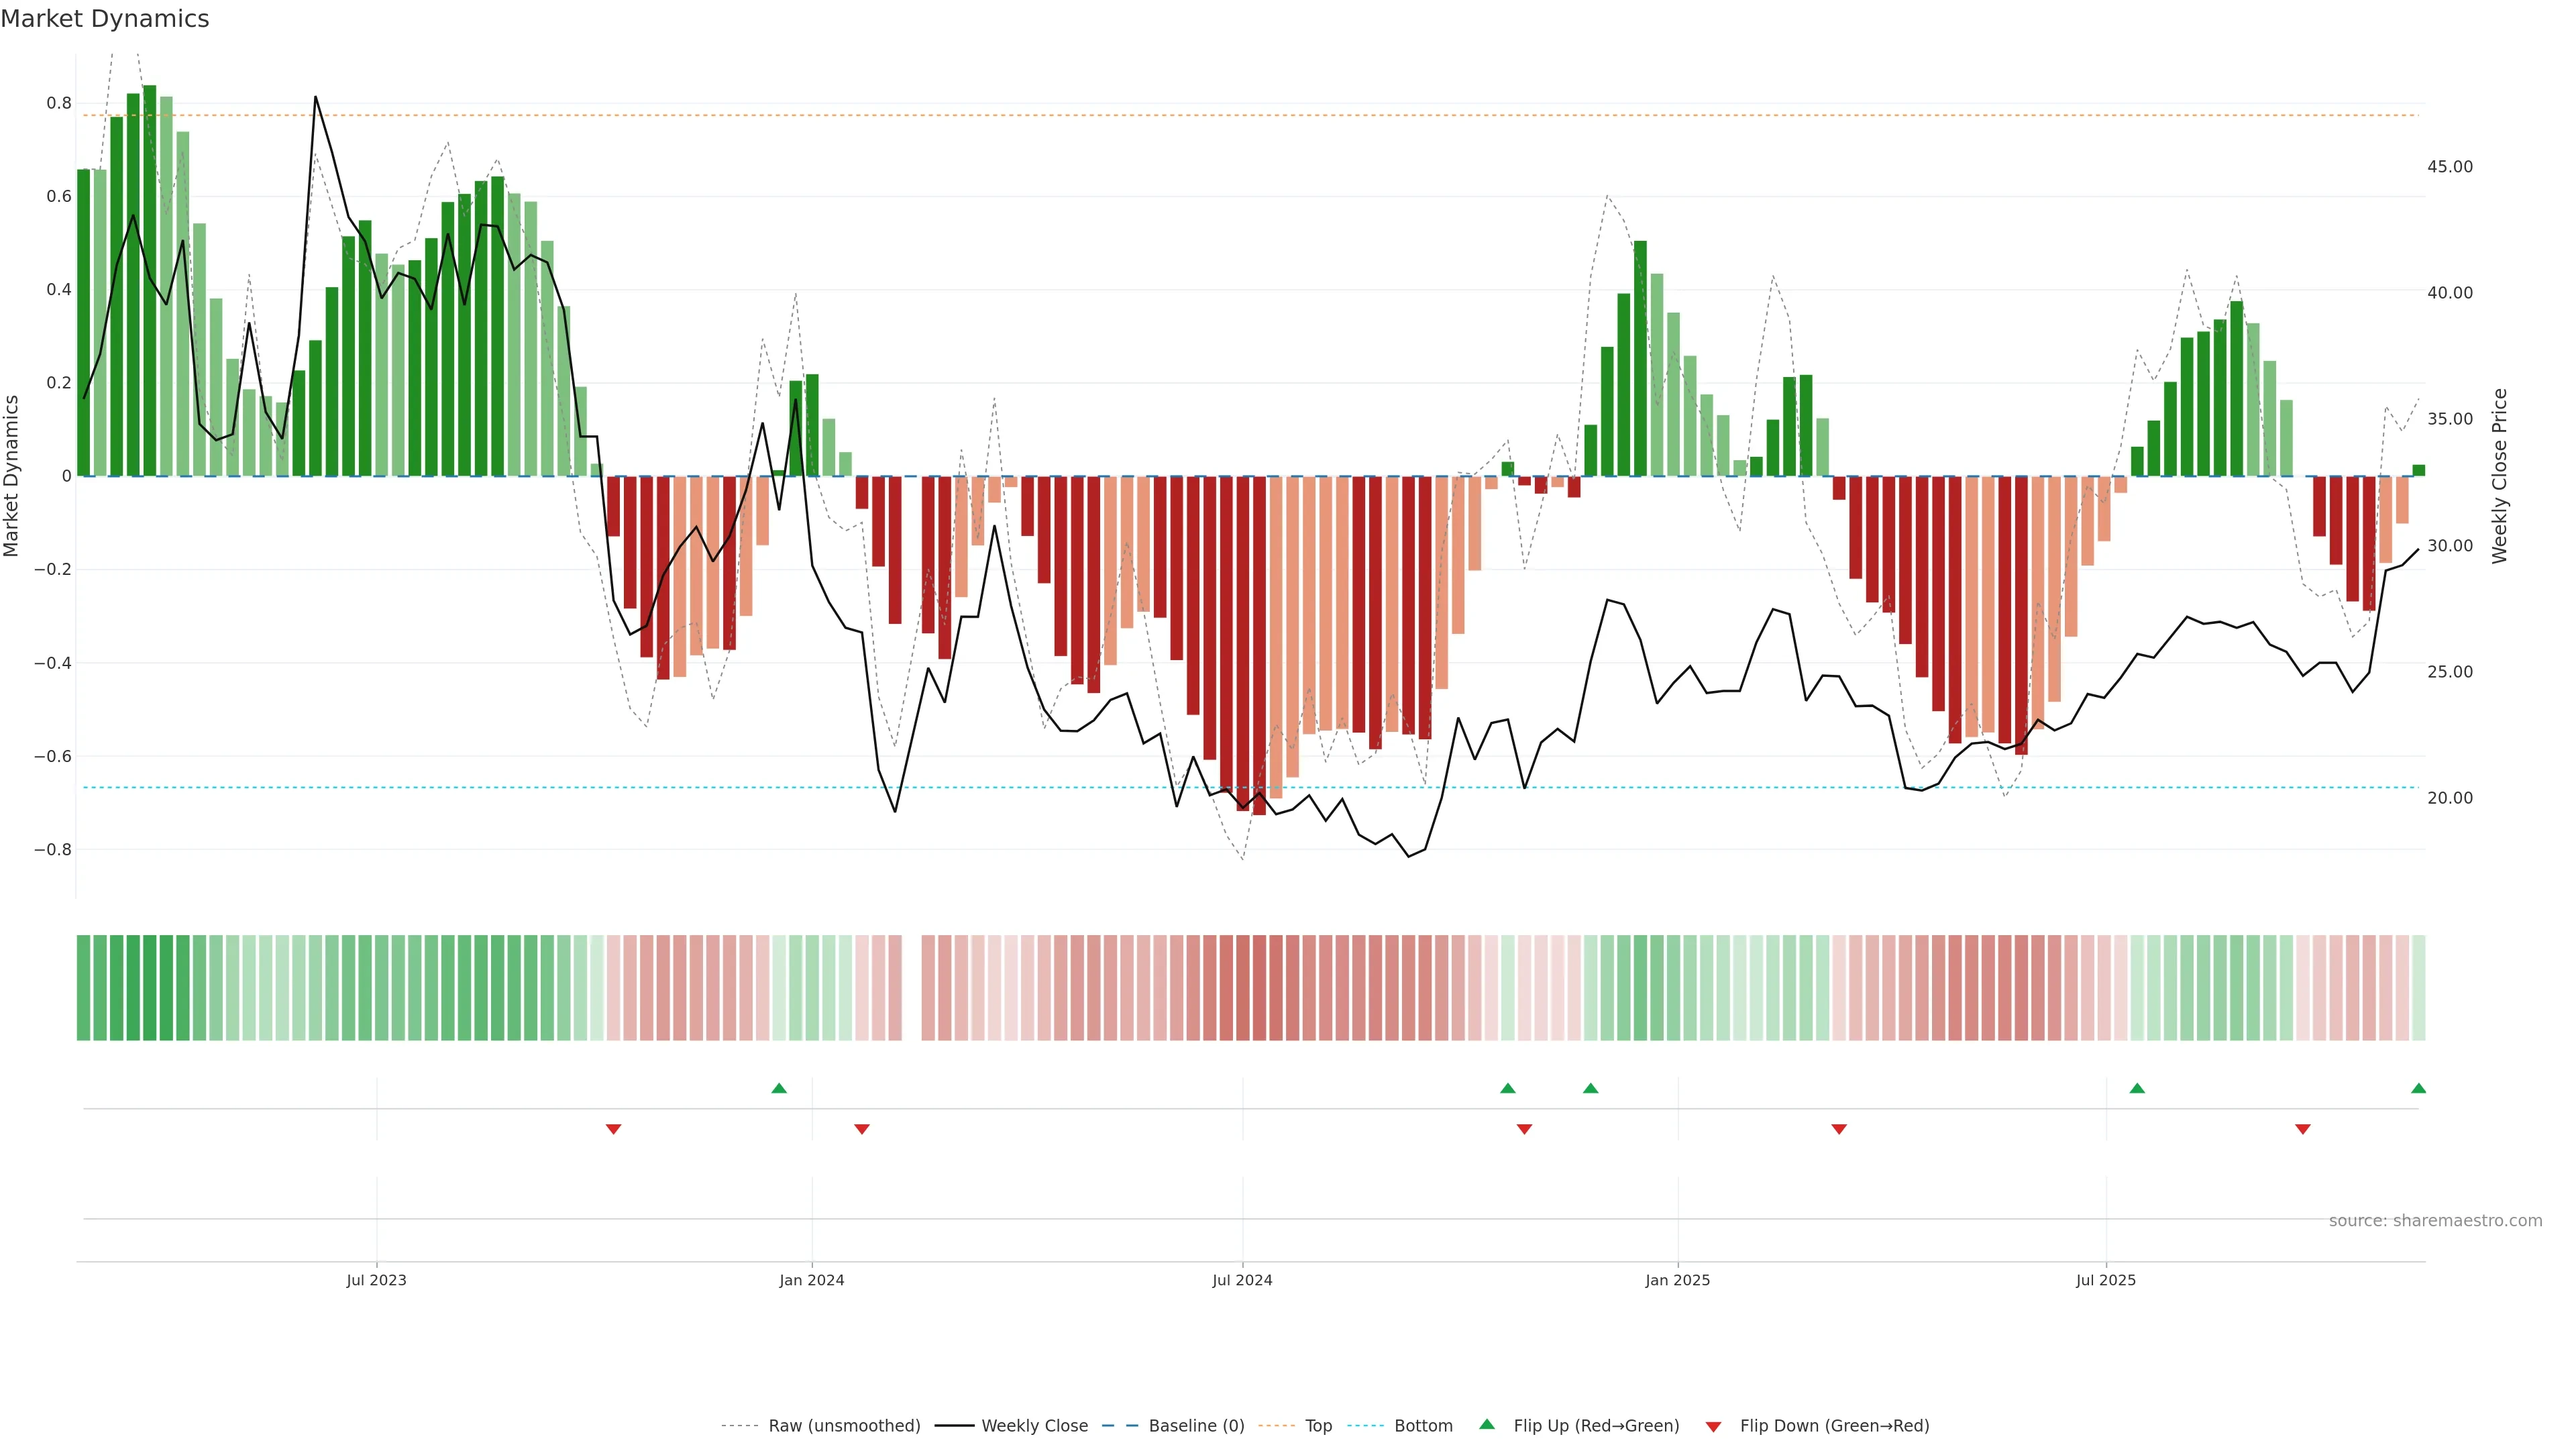Viewport: 2576px width, 1449px height.
Task: Click the last Flip Up marker at far right
Action: 2418,1088
